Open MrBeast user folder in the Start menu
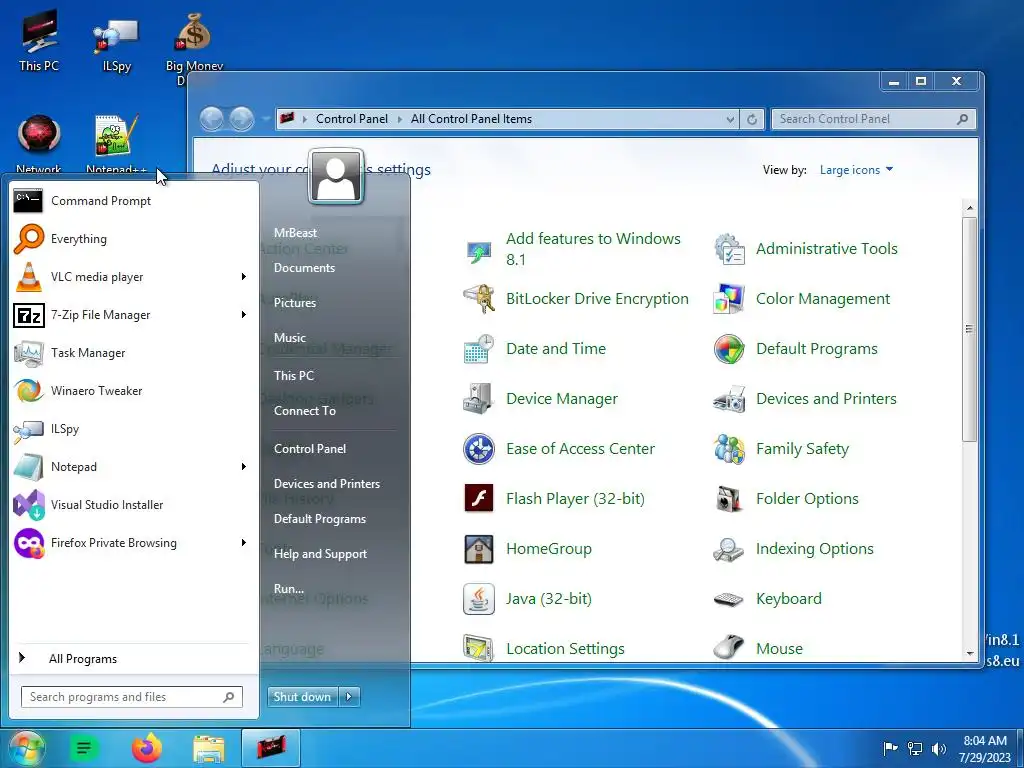Screen dimensions: 1024x768 295,232
